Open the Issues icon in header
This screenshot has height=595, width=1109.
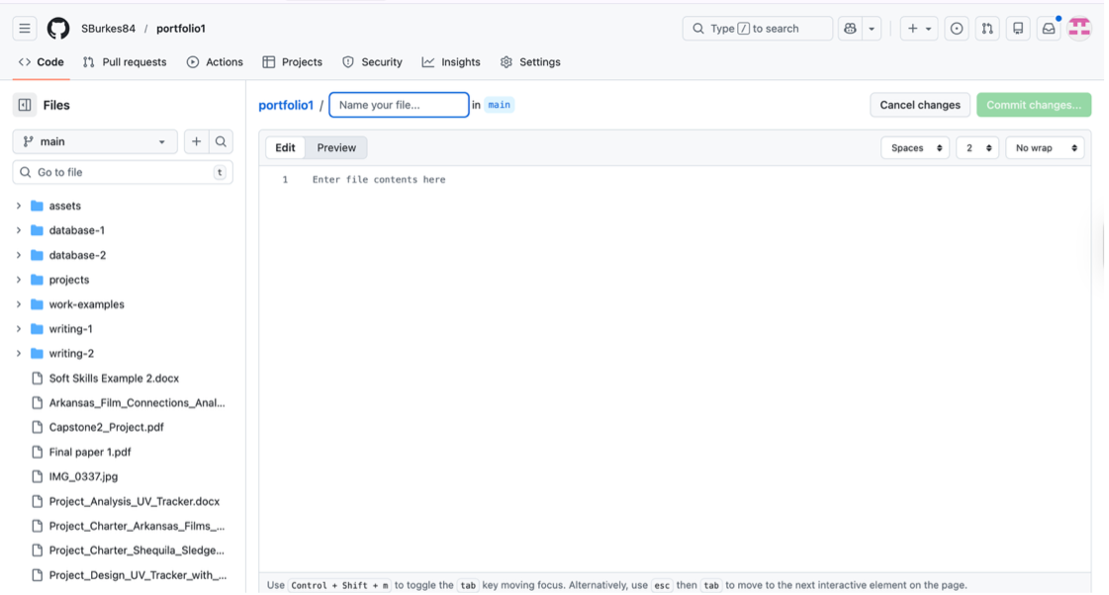click(956, 28)
